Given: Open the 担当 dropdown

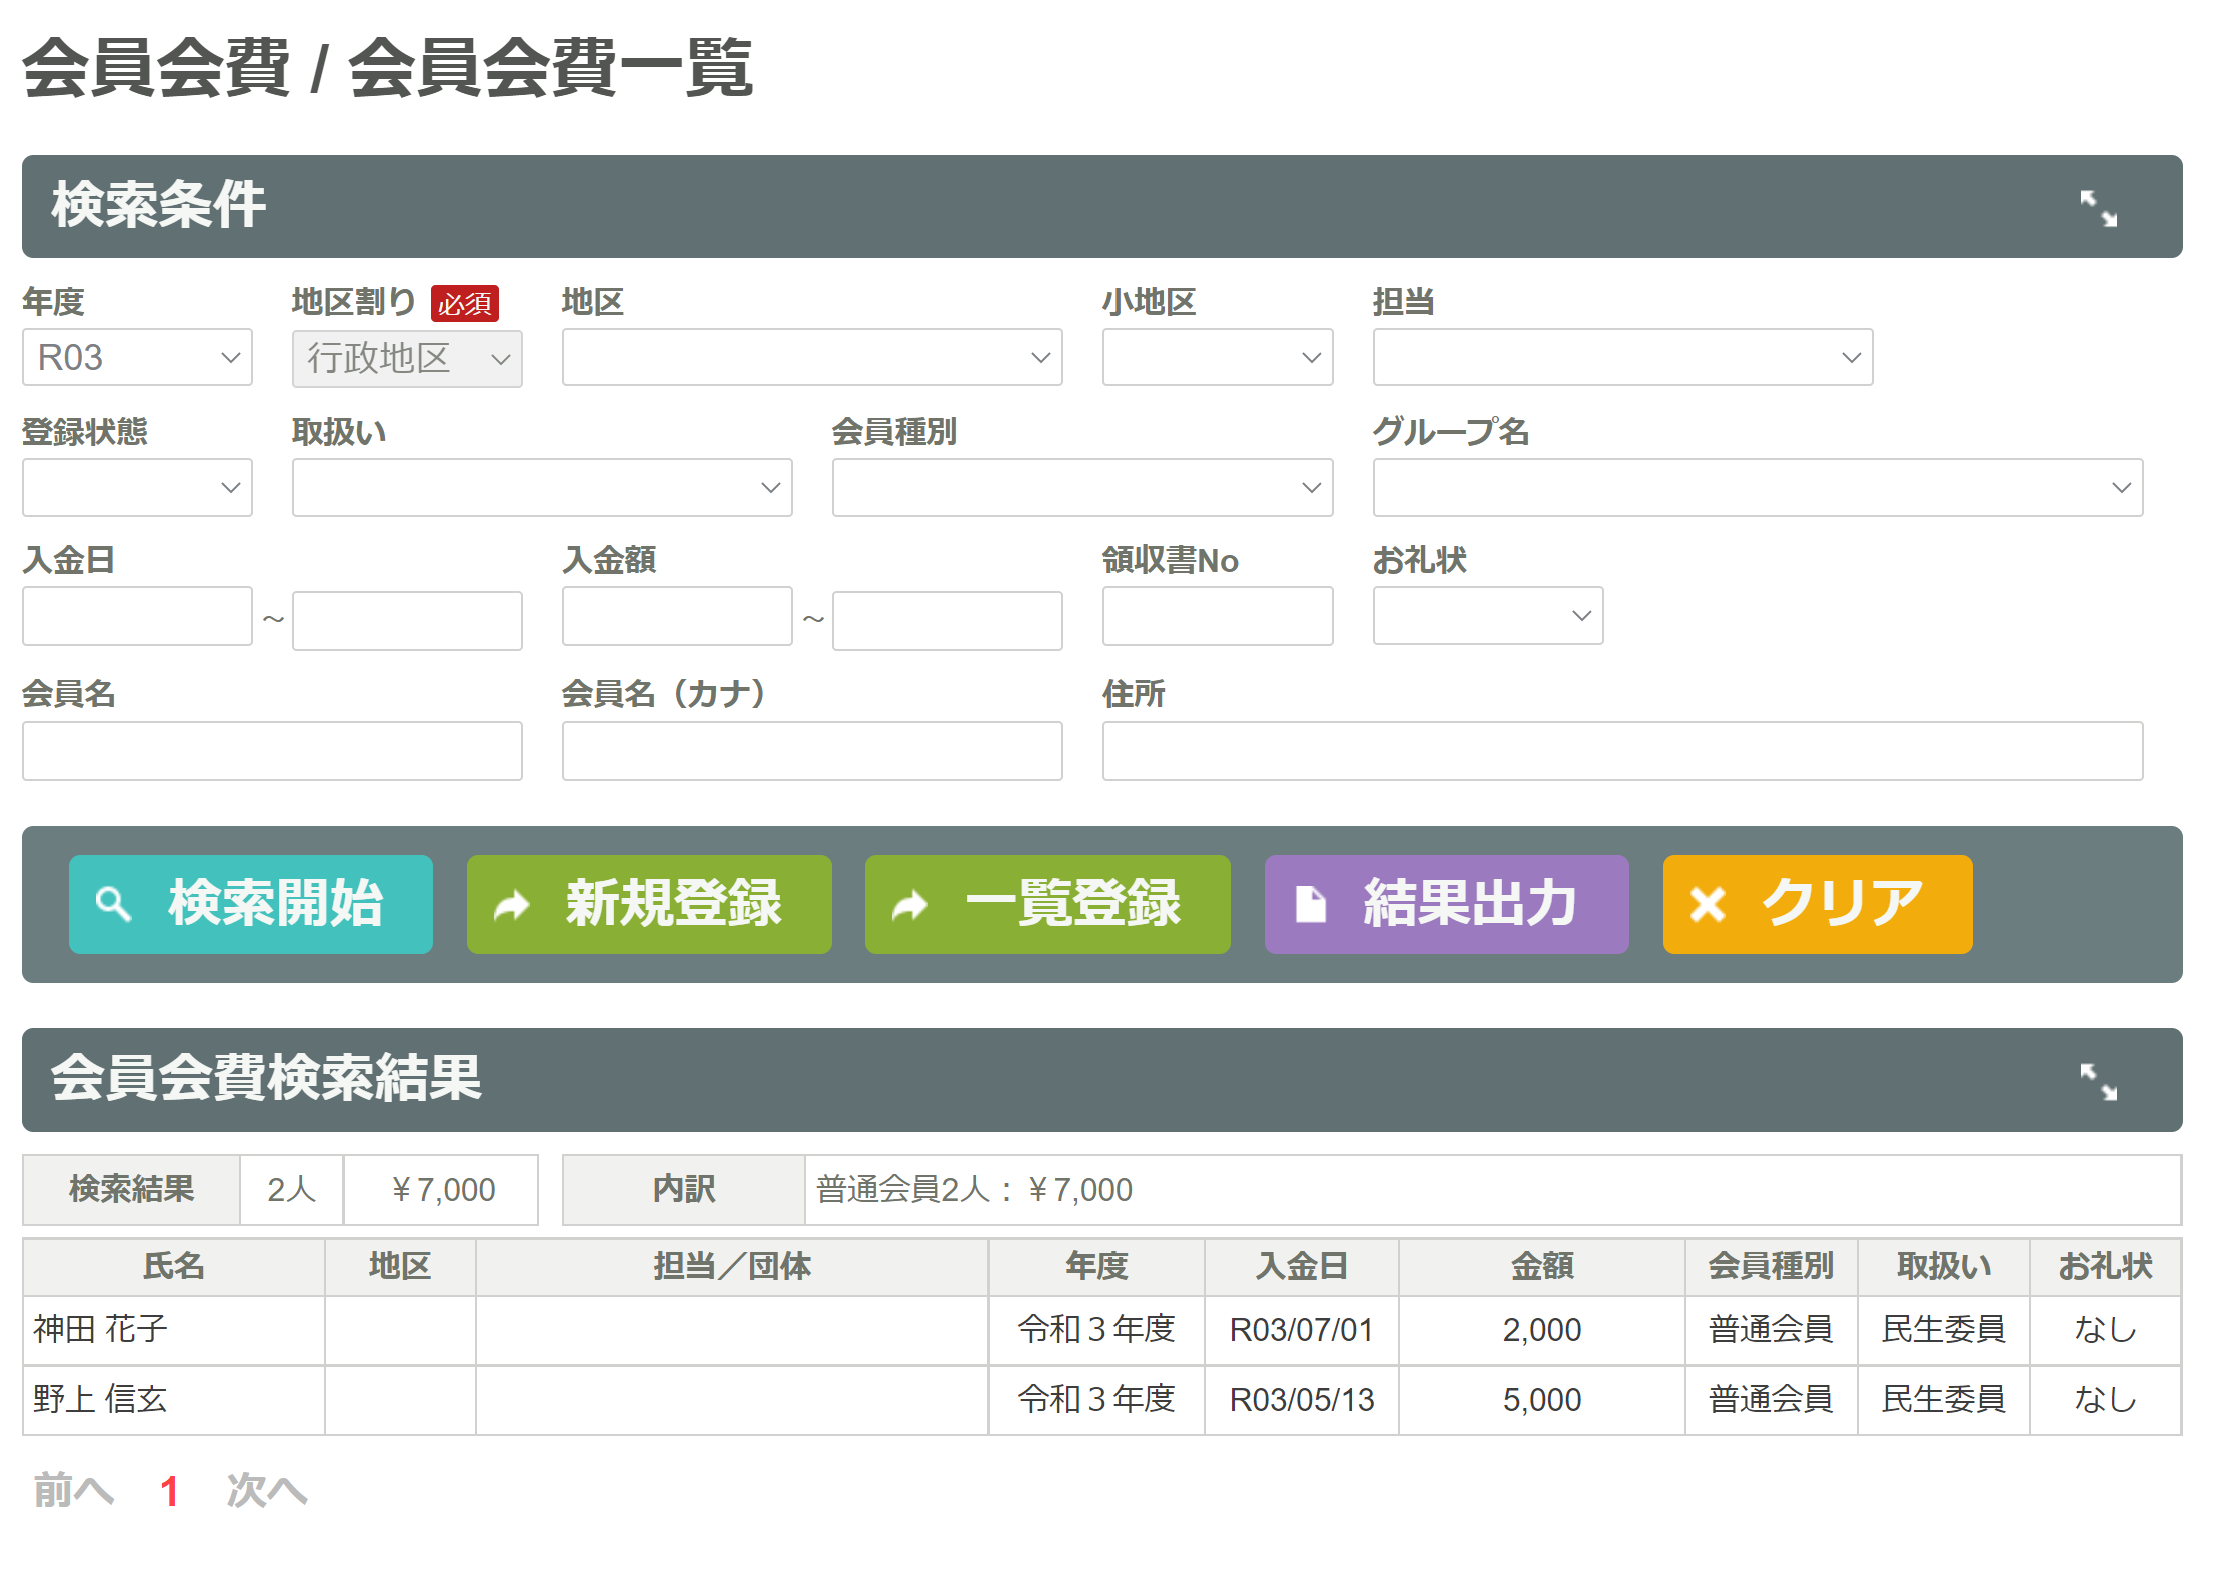Looking at the screenshot, I should pyautogui.click(x=1622, y=358).
